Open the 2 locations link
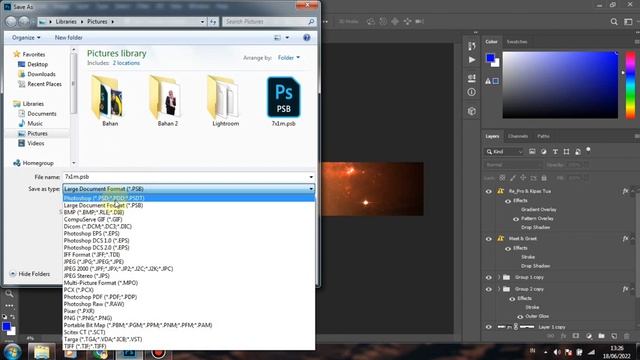This screenshot has height=360, width=640. (126, 63)
